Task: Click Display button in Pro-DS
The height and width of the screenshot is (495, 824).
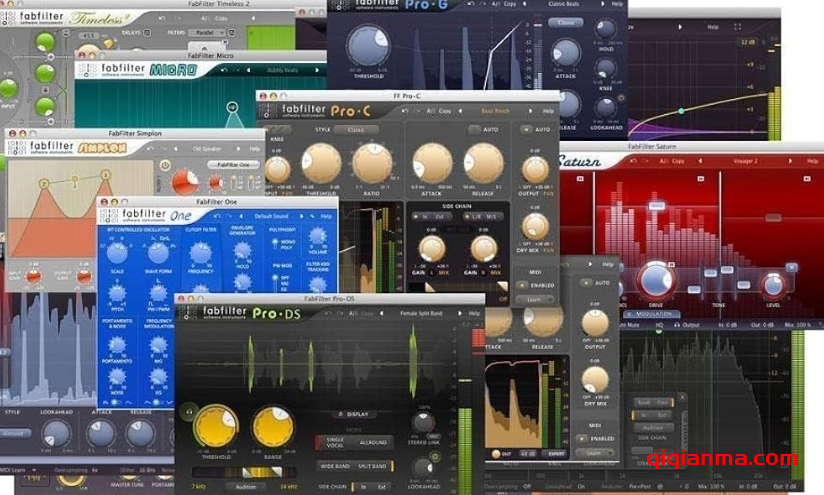Action: point(354,414)
